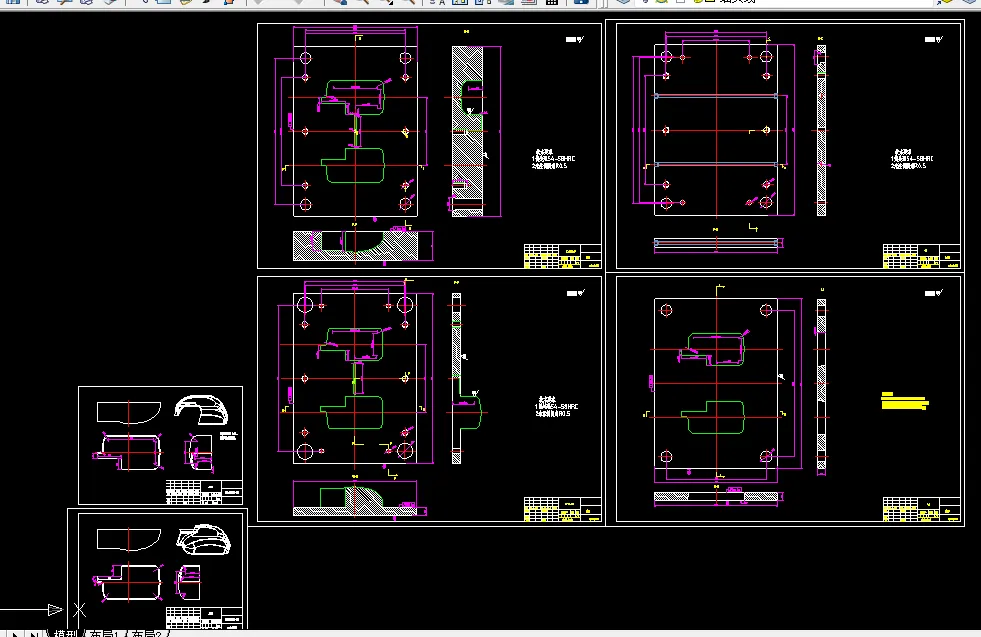Screen dimensions: 981x637
Task: Select the narrow side section view in top-right sheet
Action: [x=821, y=131]
